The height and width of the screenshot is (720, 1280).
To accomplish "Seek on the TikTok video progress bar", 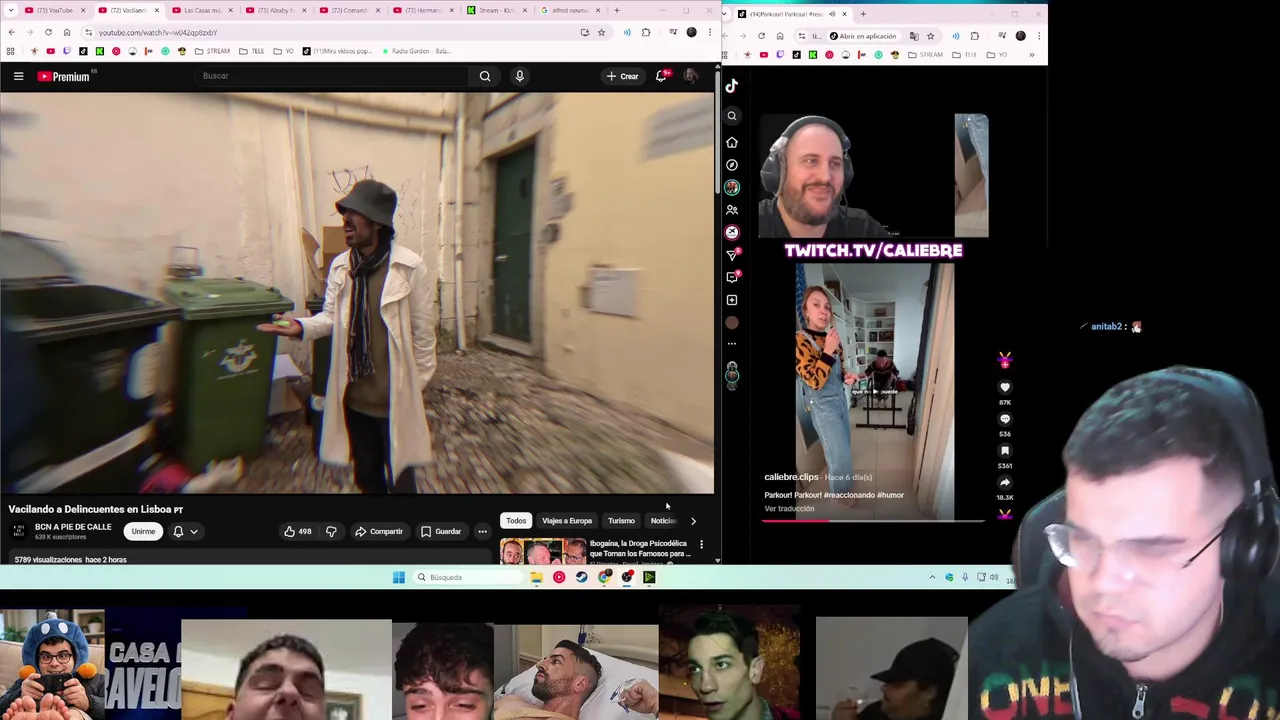I will tap(875, 520).
